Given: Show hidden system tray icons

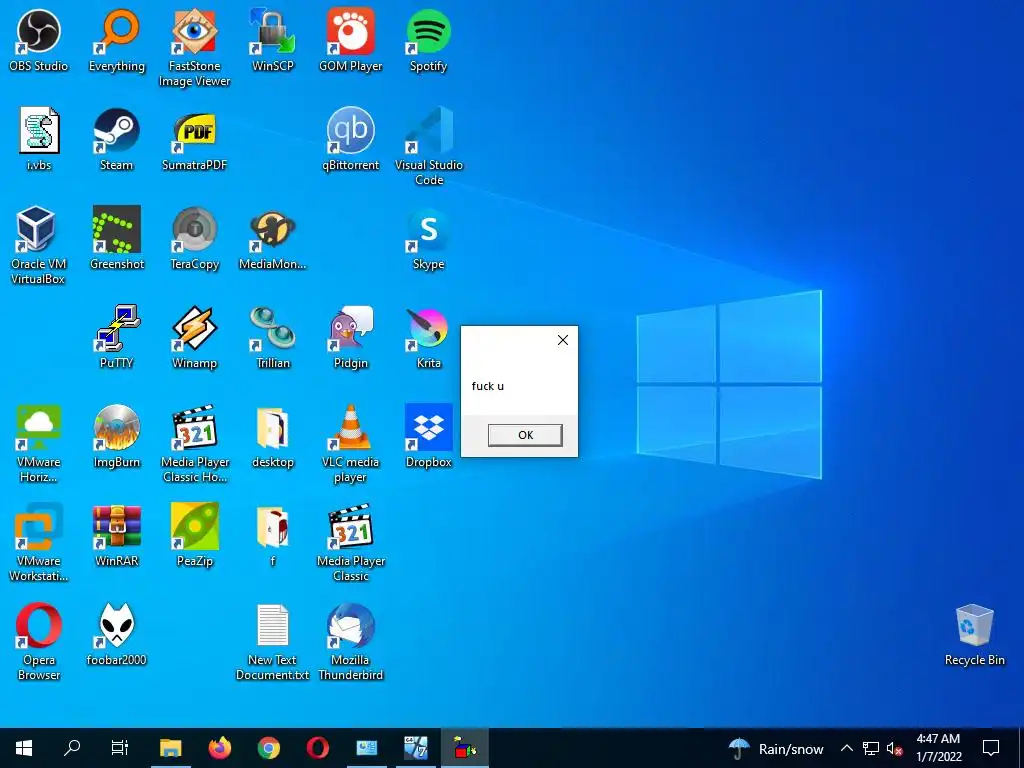Looking at the screenshot, I should click(846, 748).
